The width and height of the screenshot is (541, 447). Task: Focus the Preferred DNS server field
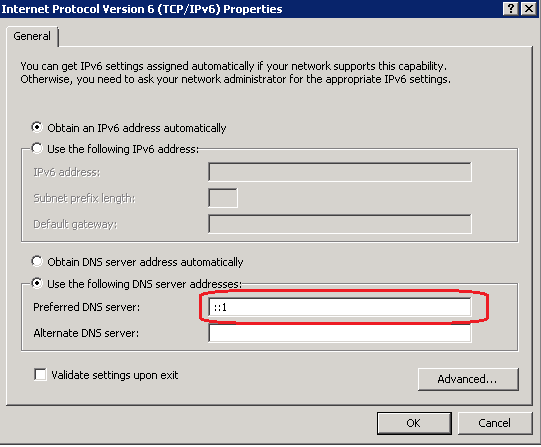(x=340, y=307)
